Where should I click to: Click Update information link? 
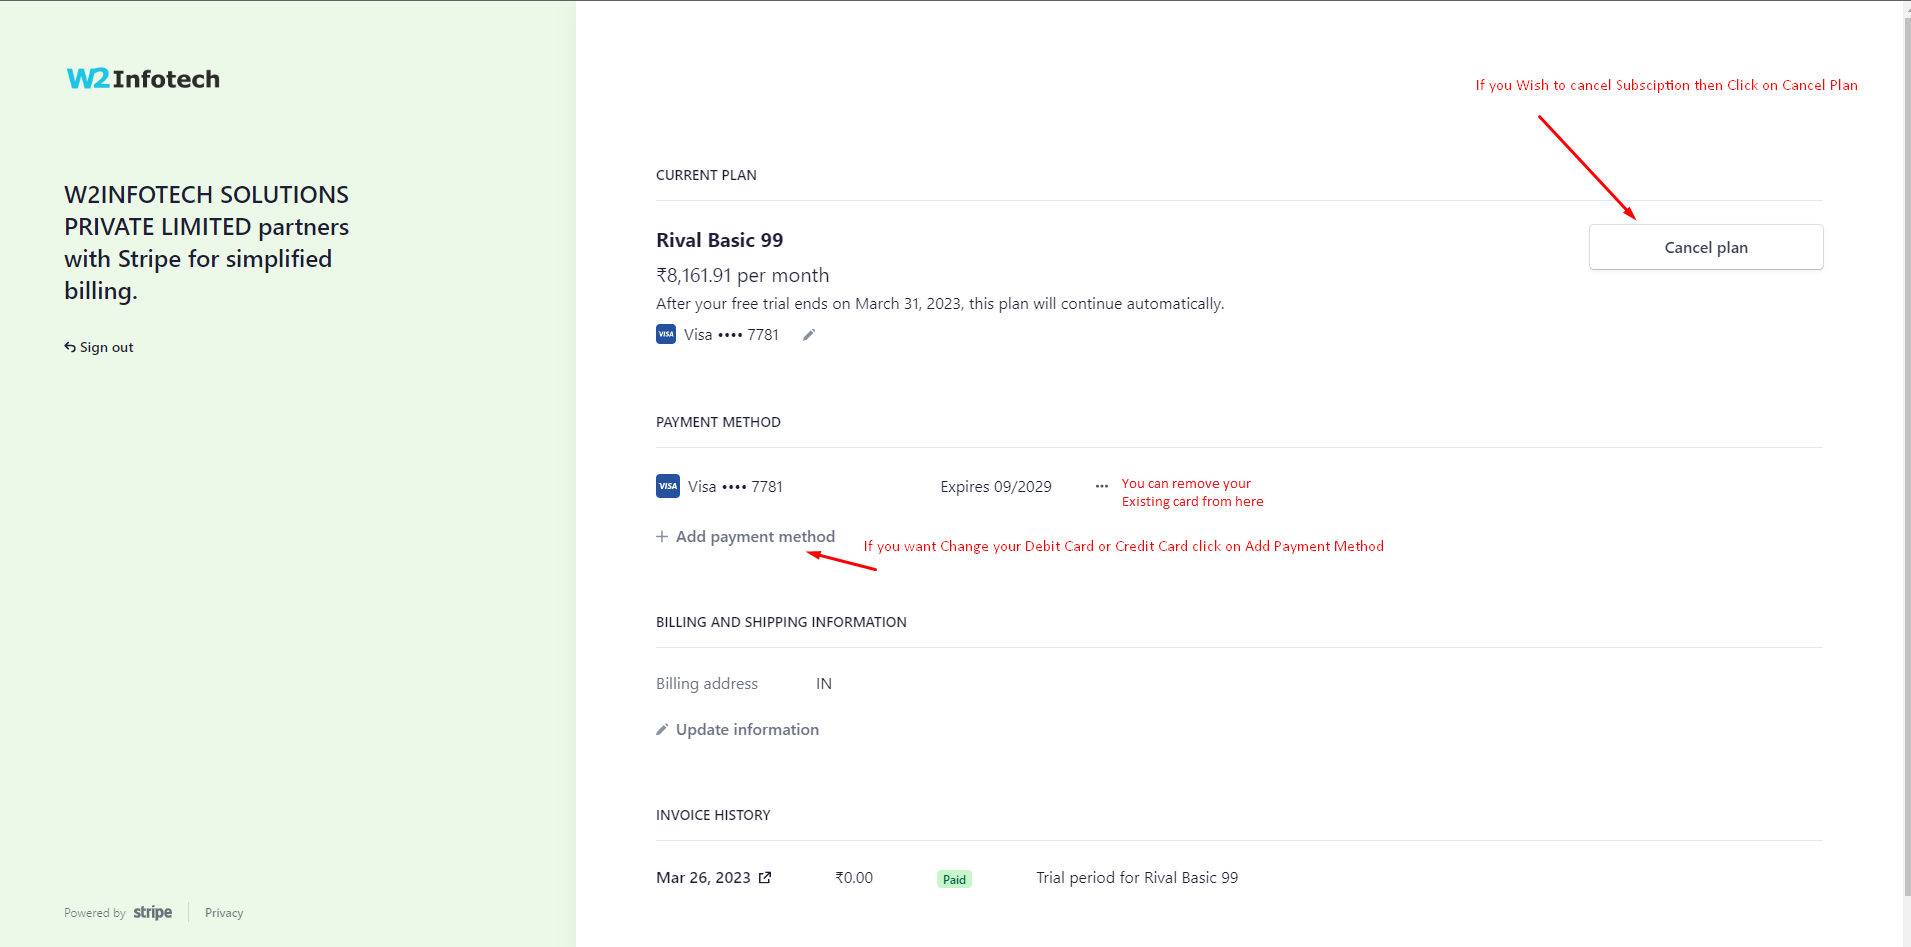coord(737,730)
